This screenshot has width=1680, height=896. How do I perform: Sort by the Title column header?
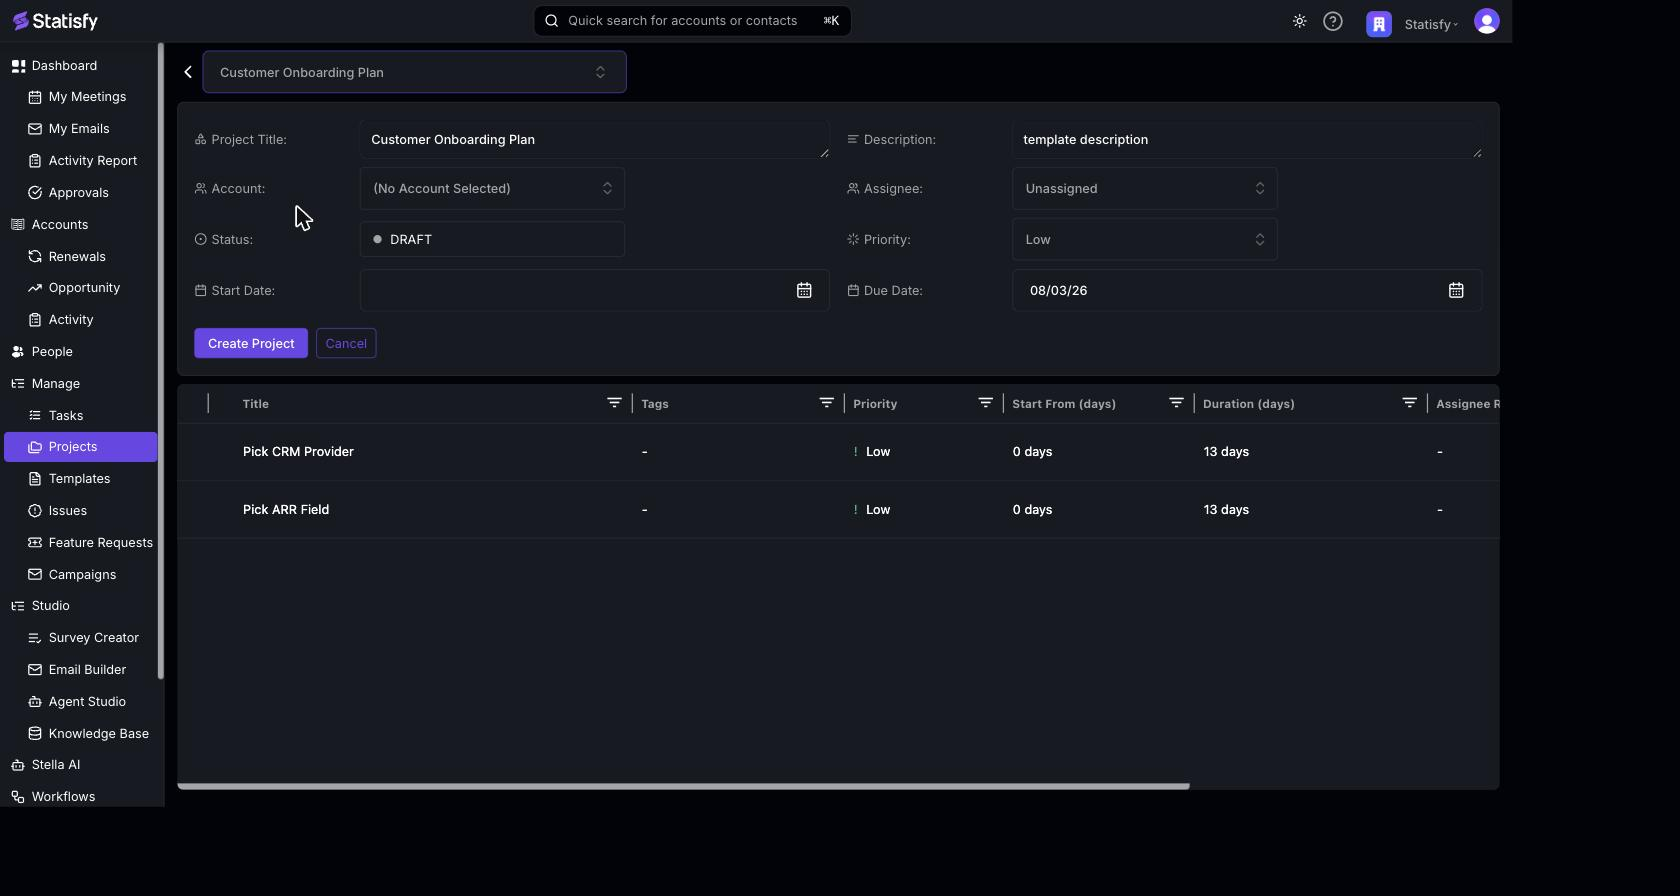tap(256, 404)
